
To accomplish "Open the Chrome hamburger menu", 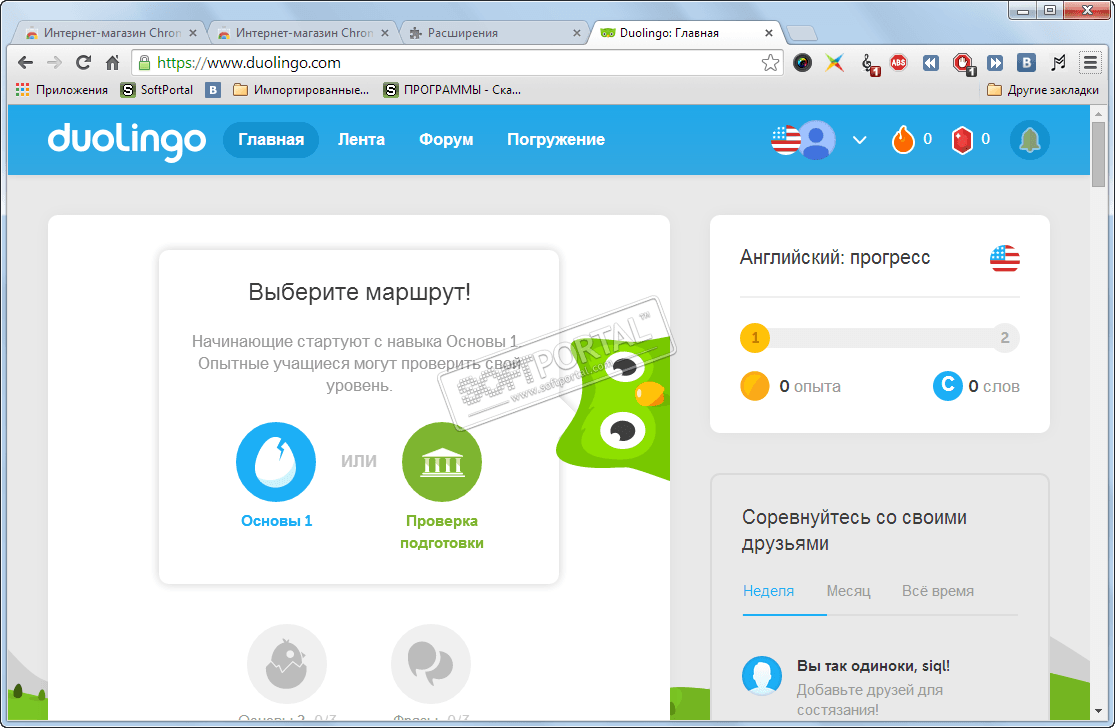I will pyautogui.click(x=1090, y=63).
